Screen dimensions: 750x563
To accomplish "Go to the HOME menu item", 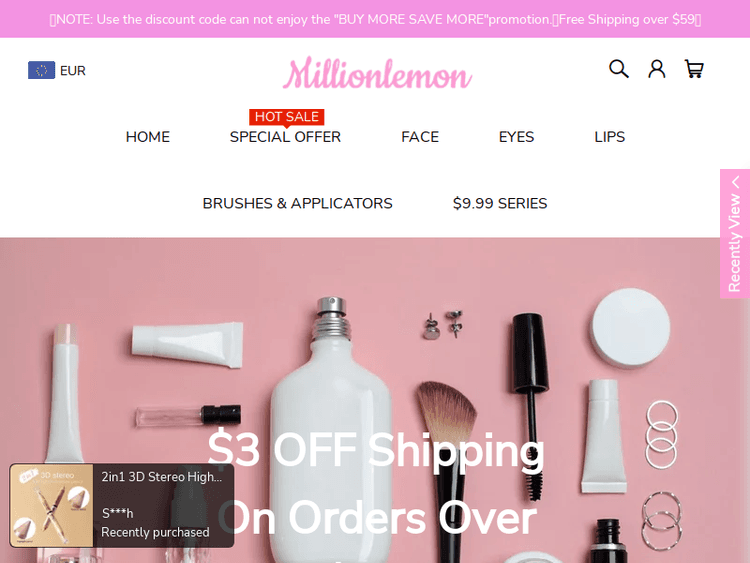I will (x=147, y=137).
